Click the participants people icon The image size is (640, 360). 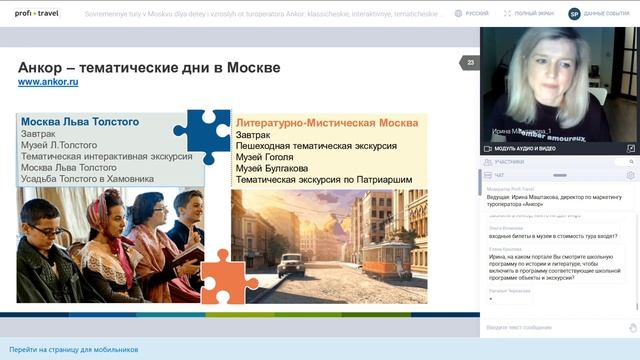[x=488, y=162]
